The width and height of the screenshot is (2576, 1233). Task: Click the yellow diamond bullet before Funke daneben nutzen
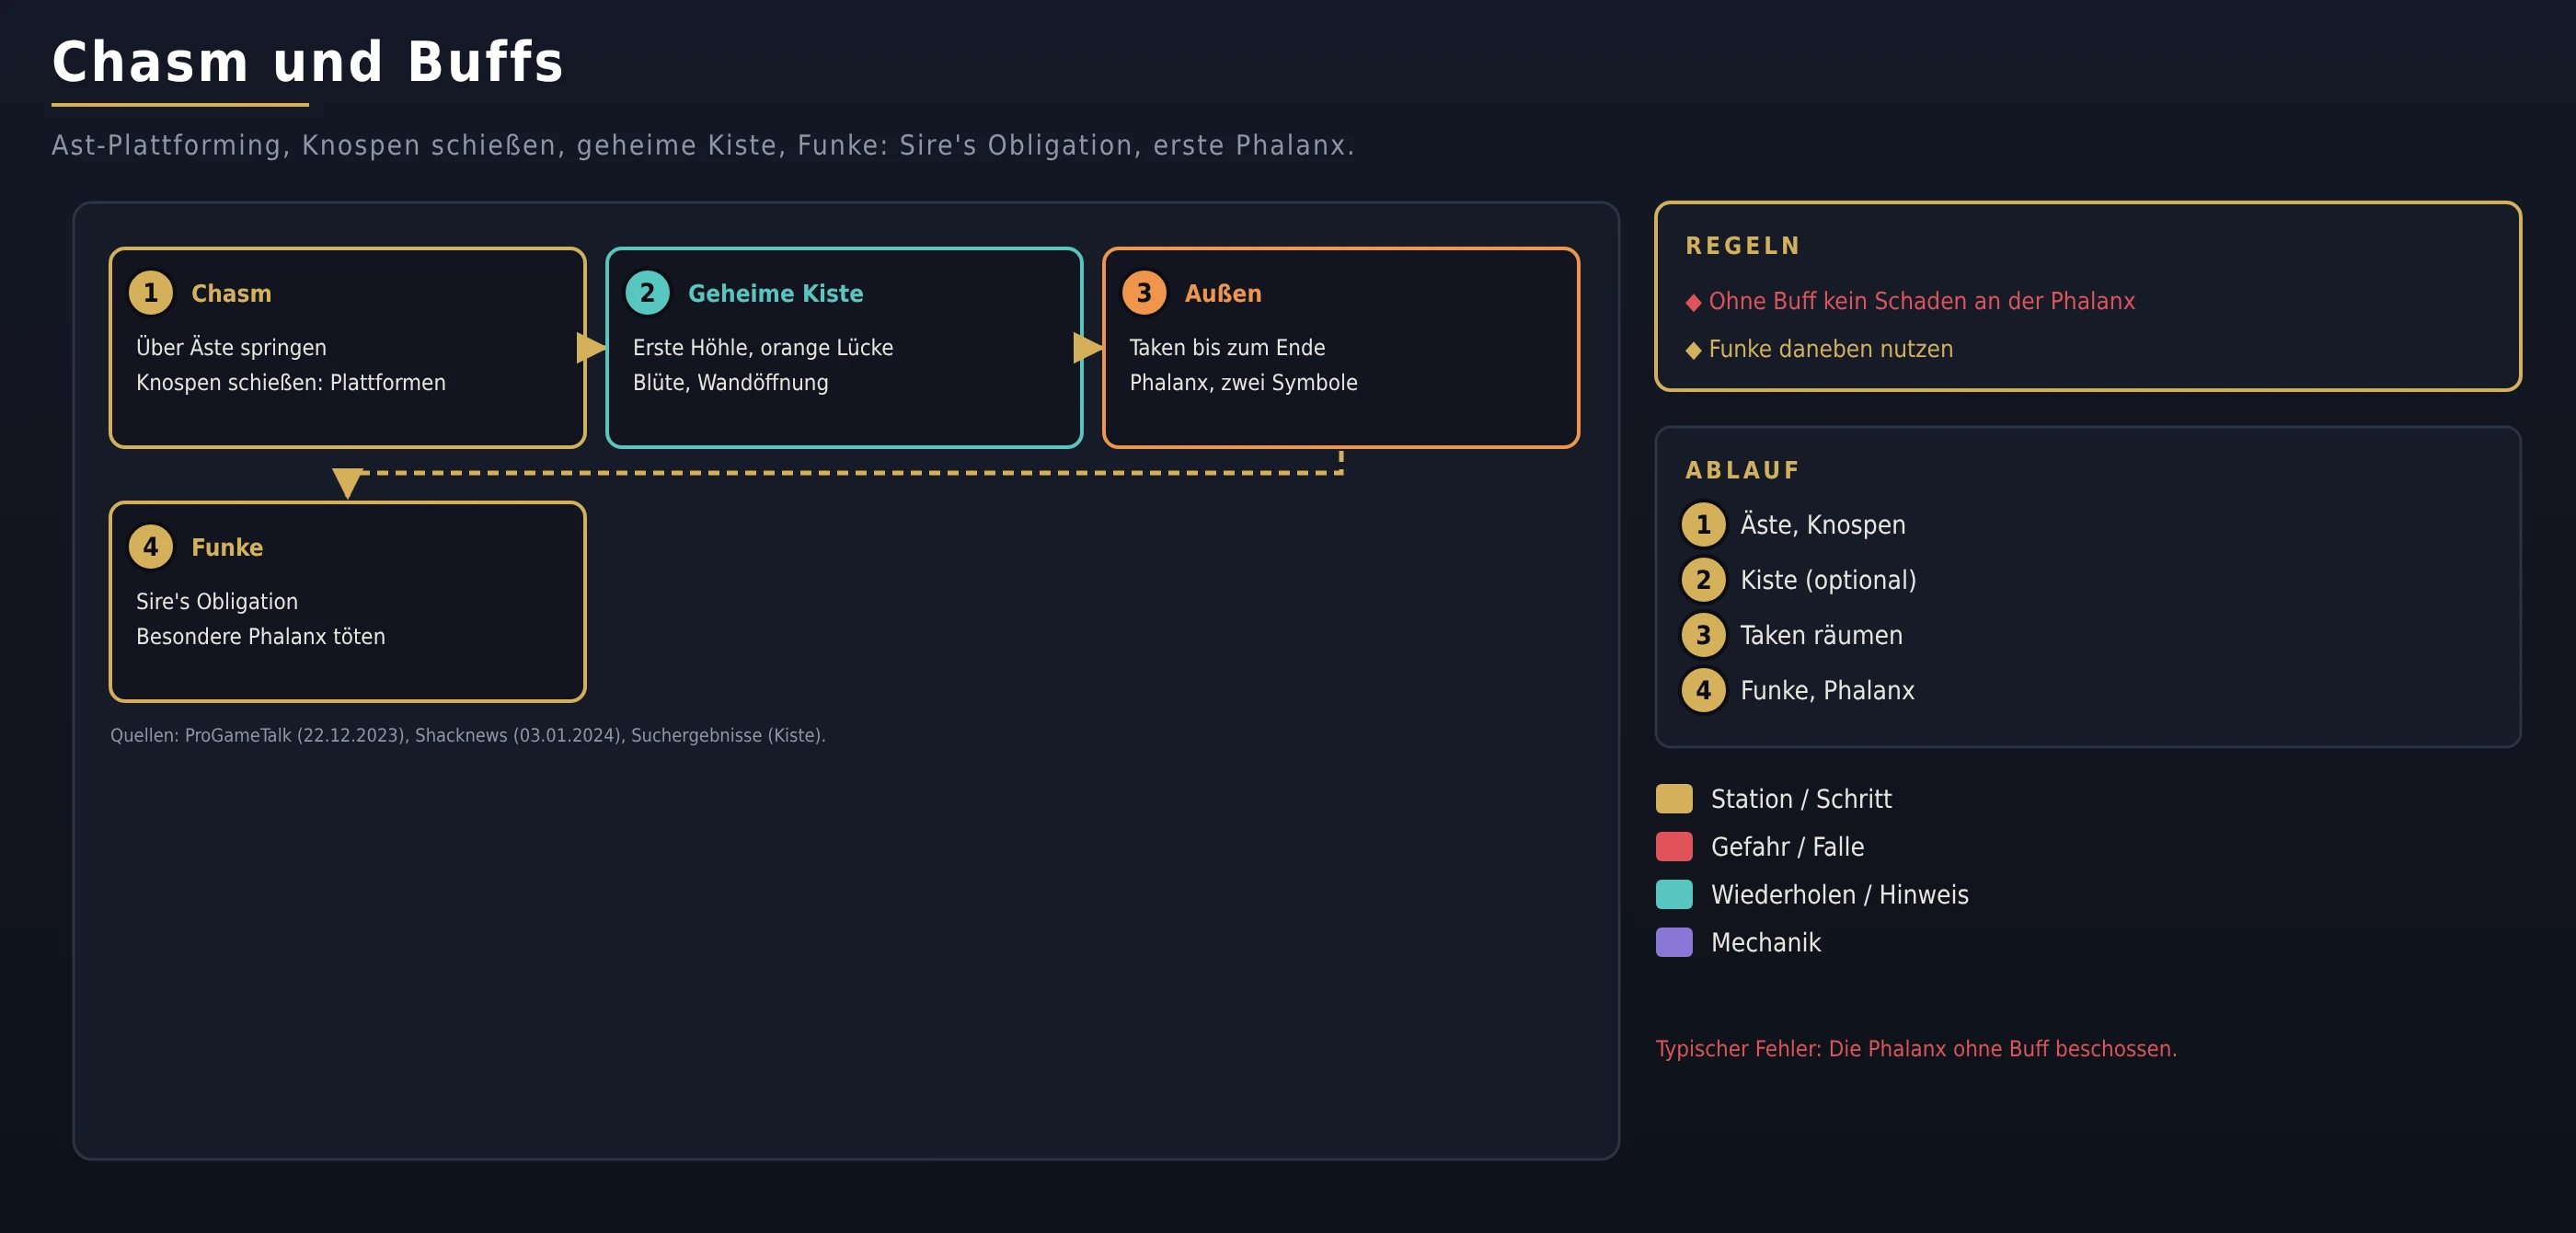[1693, 351]
